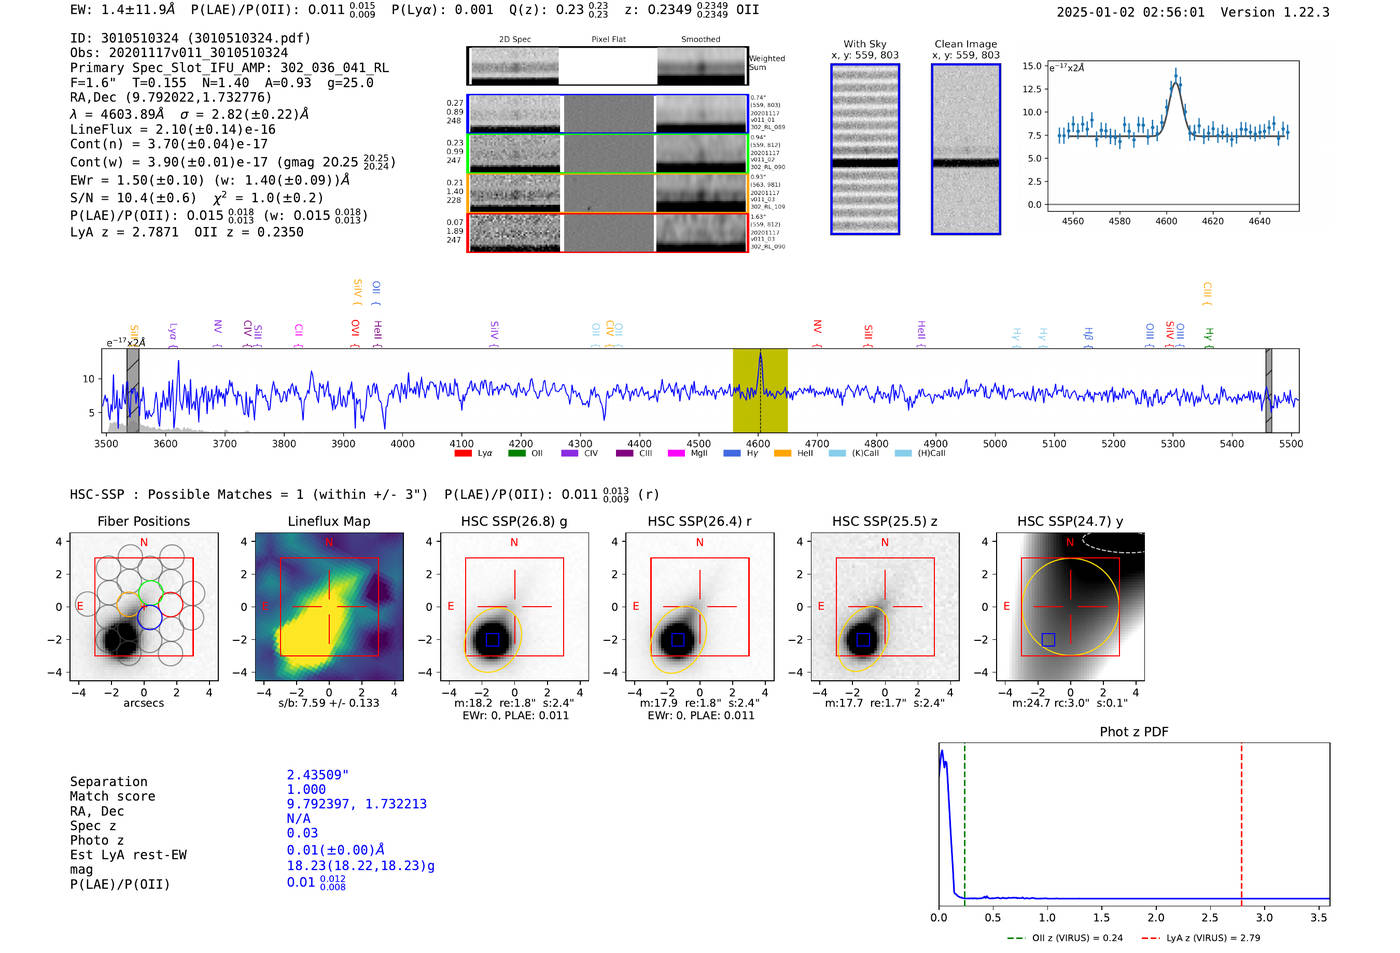
Task: Click the 'S/N = 10.4(±0.6)' value
Action: [x=133, y=198]
